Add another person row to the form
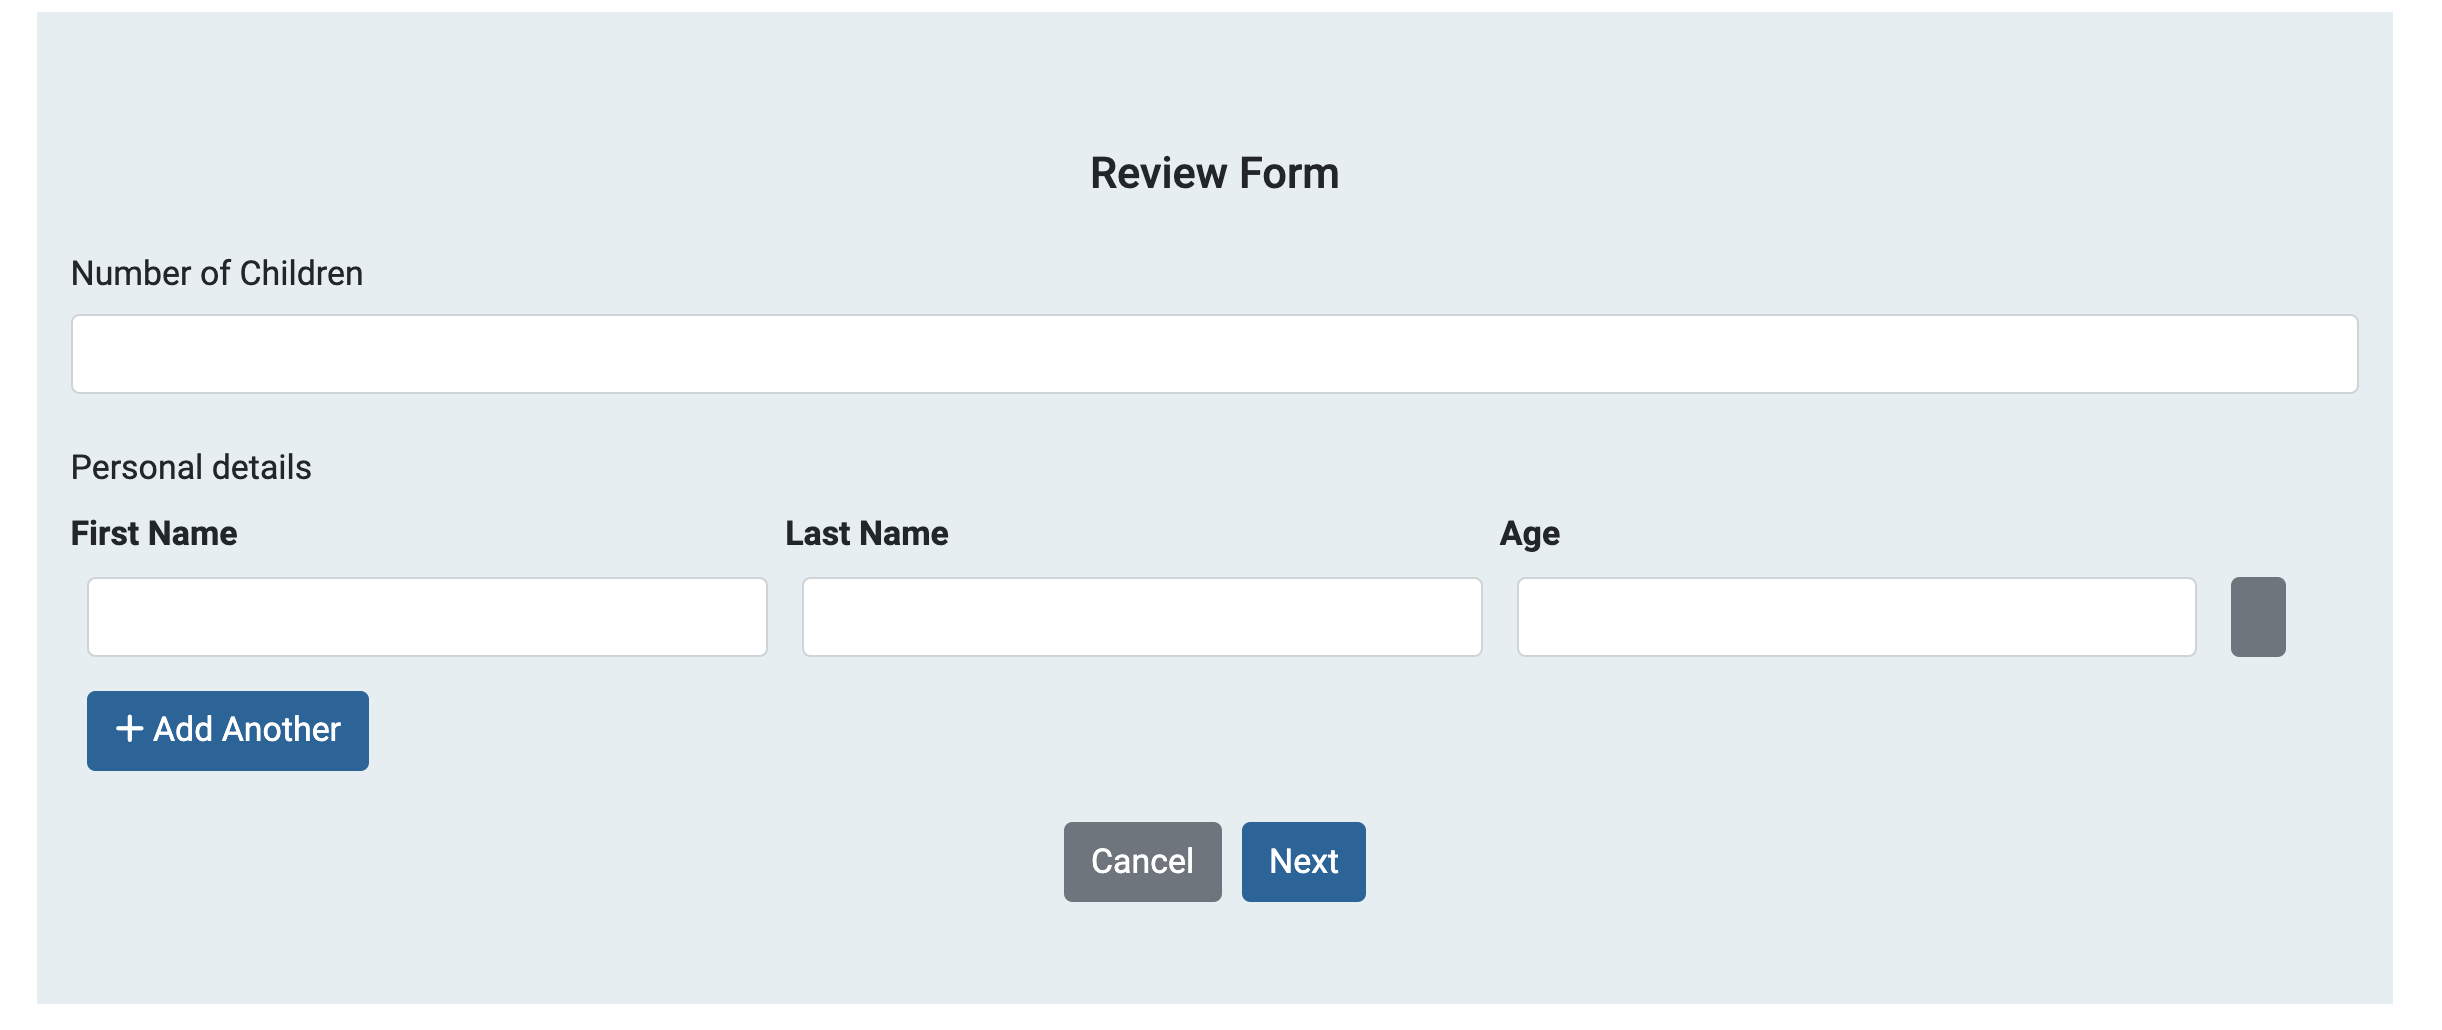 (227, 730)
